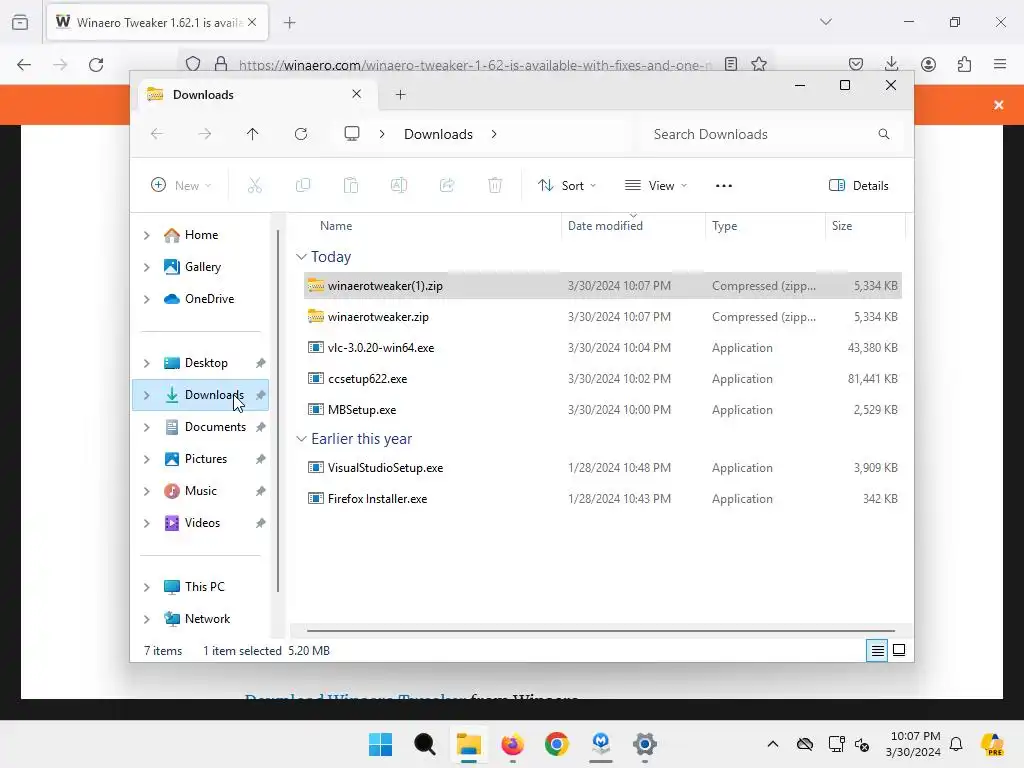Click the Rename icon in toolbar

coord(399,185)
